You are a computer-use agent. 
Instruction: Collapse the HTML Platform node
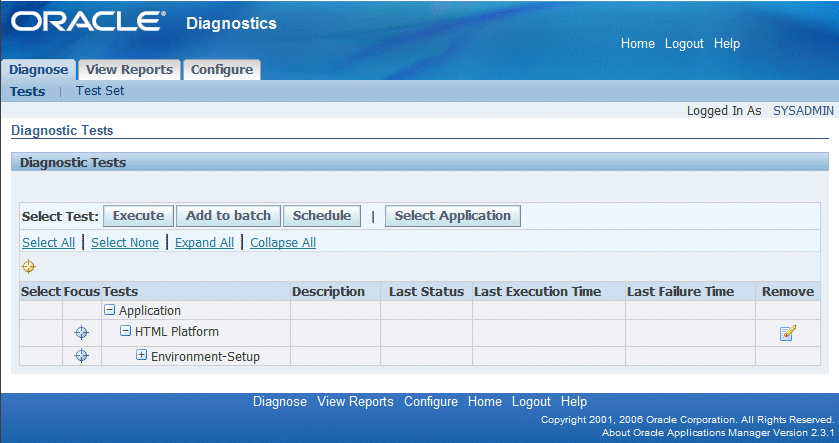pos(125,331)
